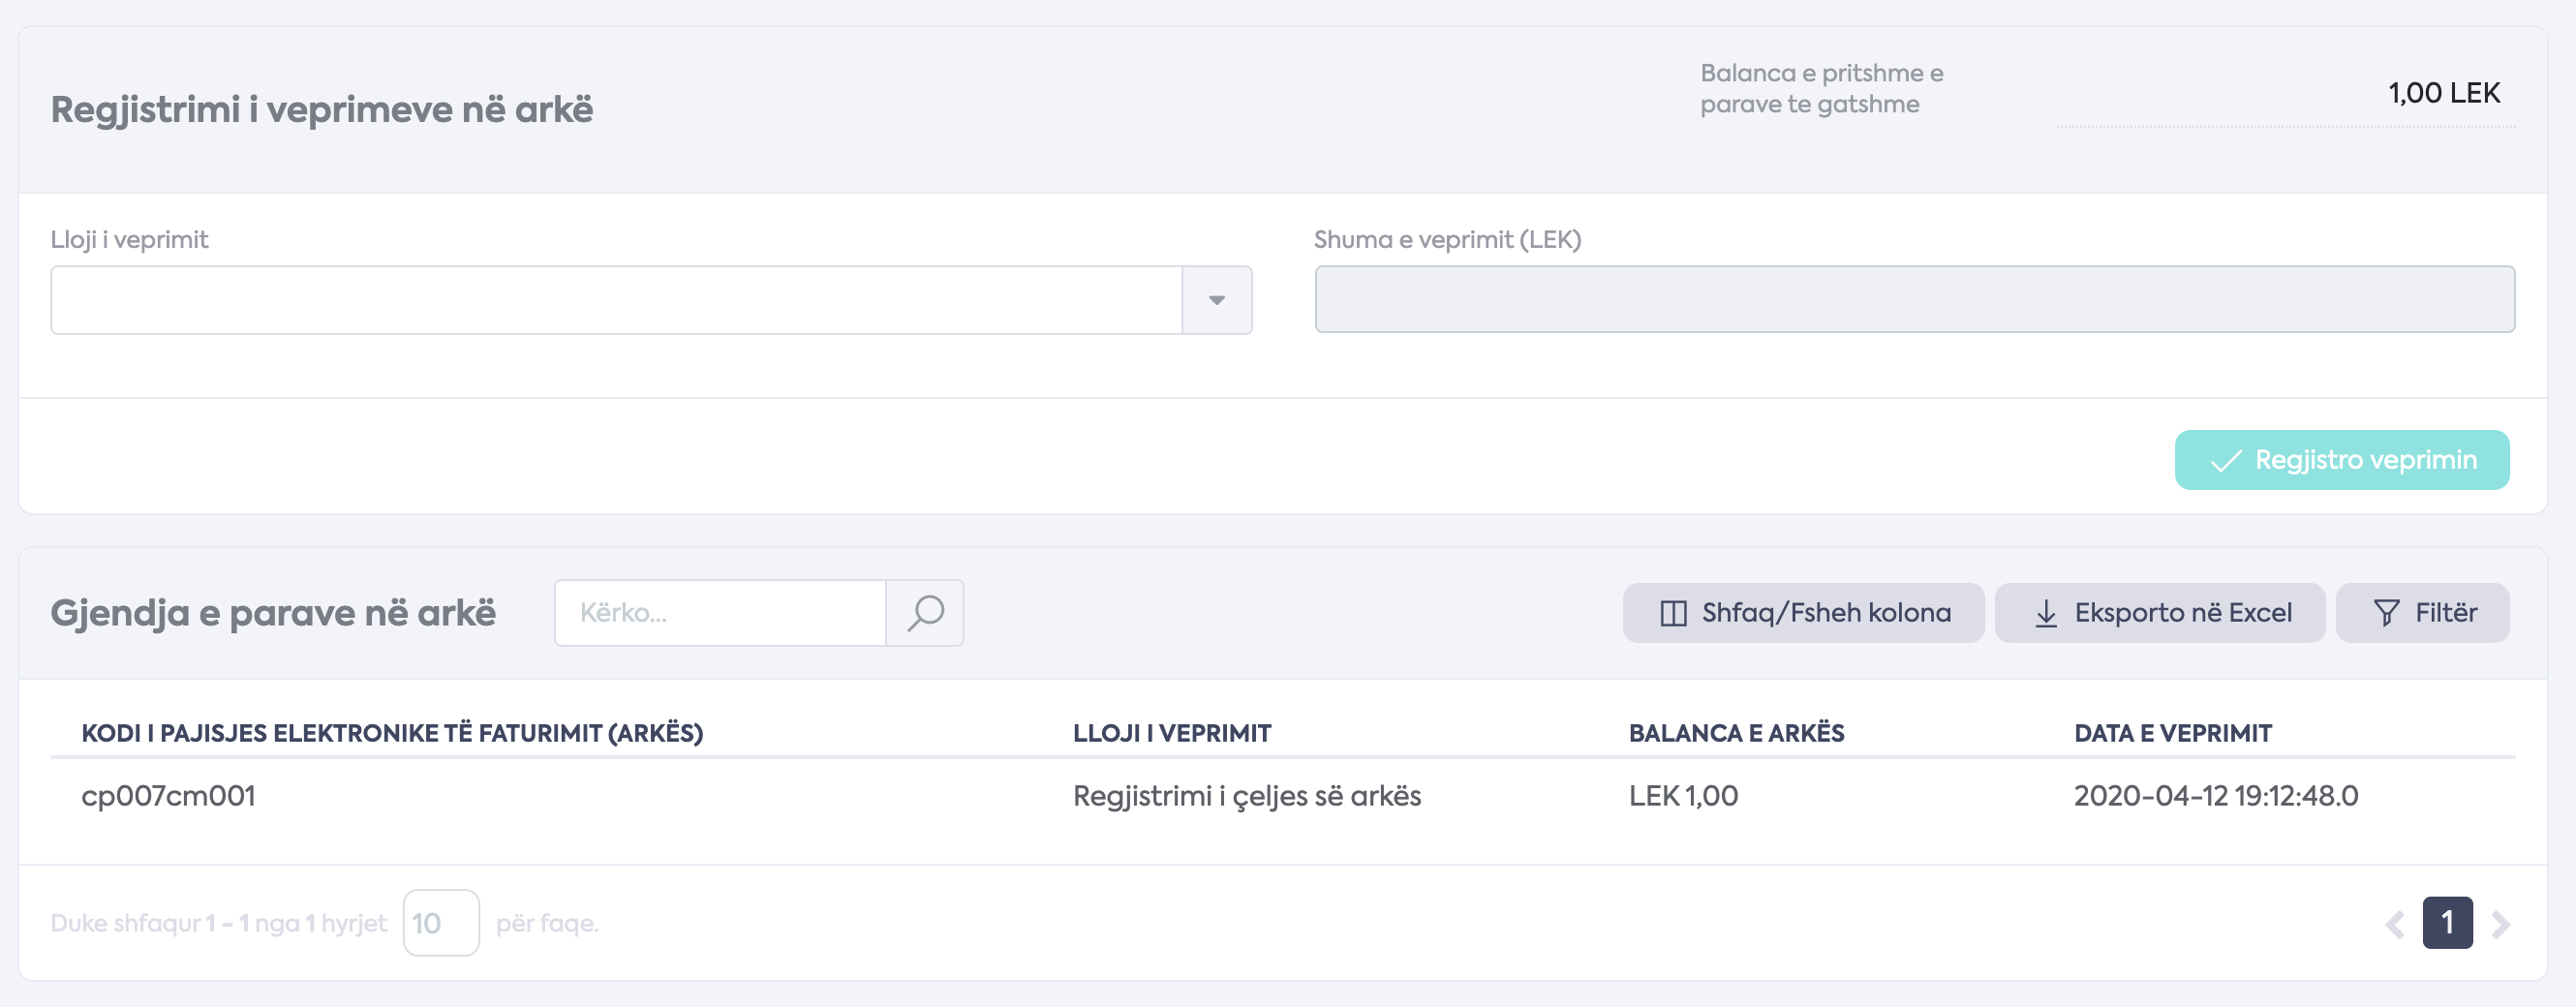This screenshot has width=2576, height=1007.
Task: Click the 1,00 LEK expected balance value
Action: pos(2444,93)
